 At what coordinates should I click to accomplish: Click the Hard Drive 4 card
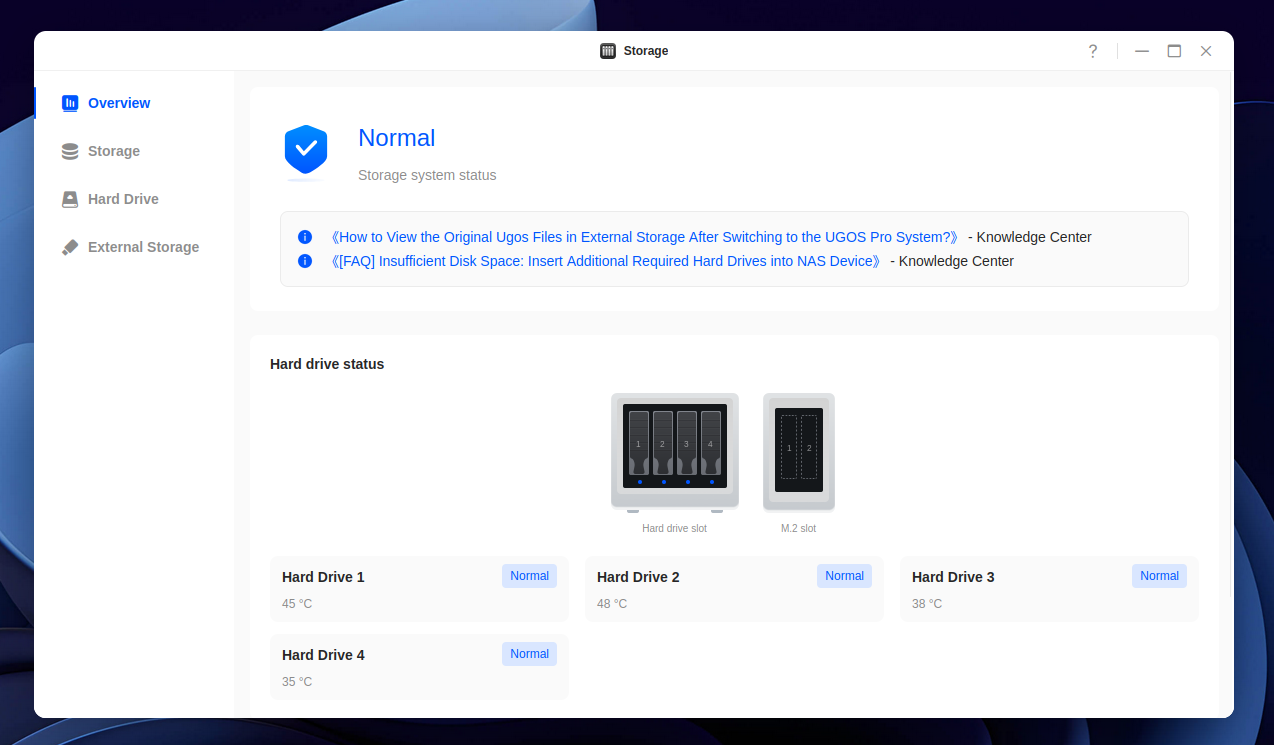419,667
